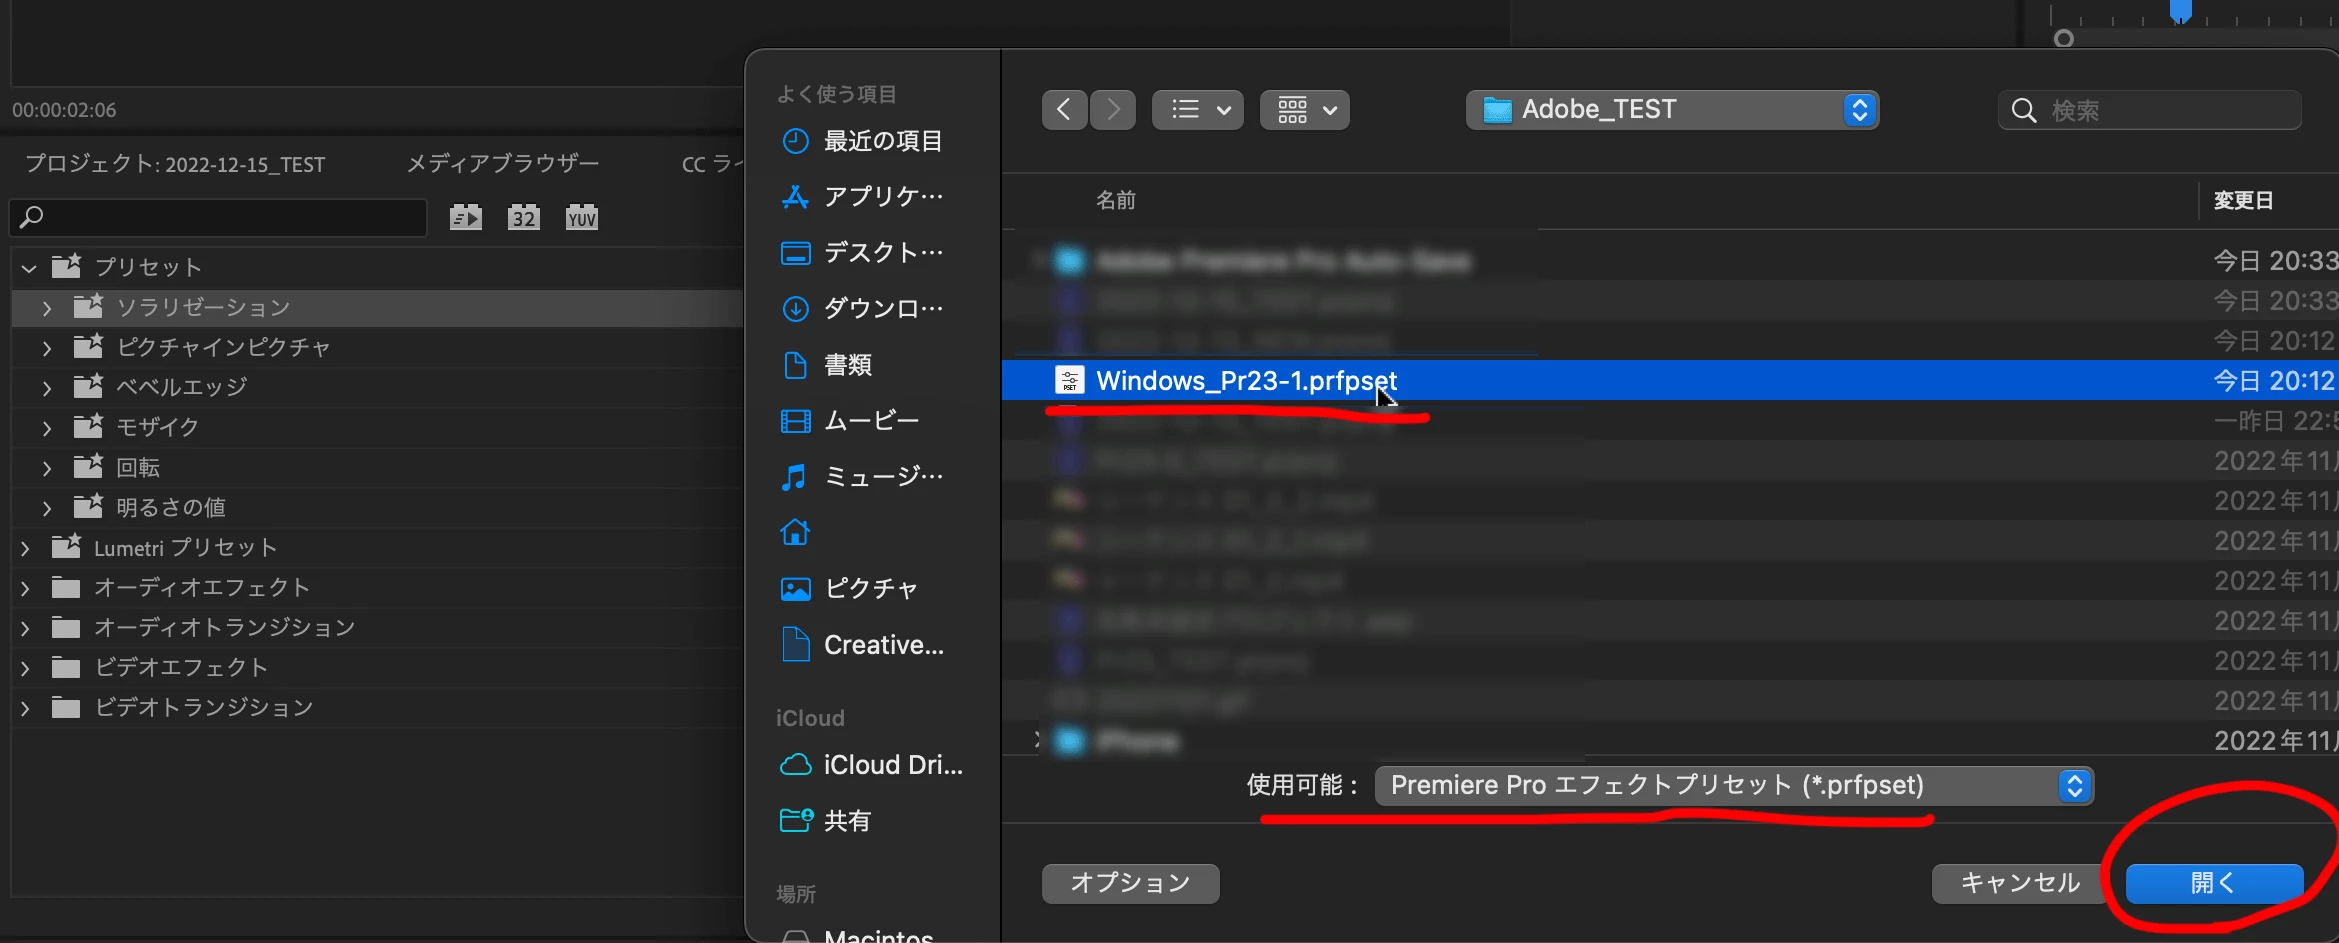Click the blue playhead marker on ruler
This screenshot has width=2339, height=943.
click(2181, 11)
